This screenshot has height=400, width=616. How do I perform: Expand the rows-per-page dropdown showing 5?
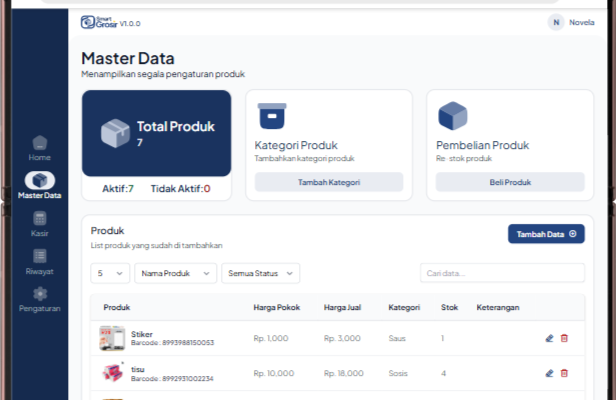[110, 273]
